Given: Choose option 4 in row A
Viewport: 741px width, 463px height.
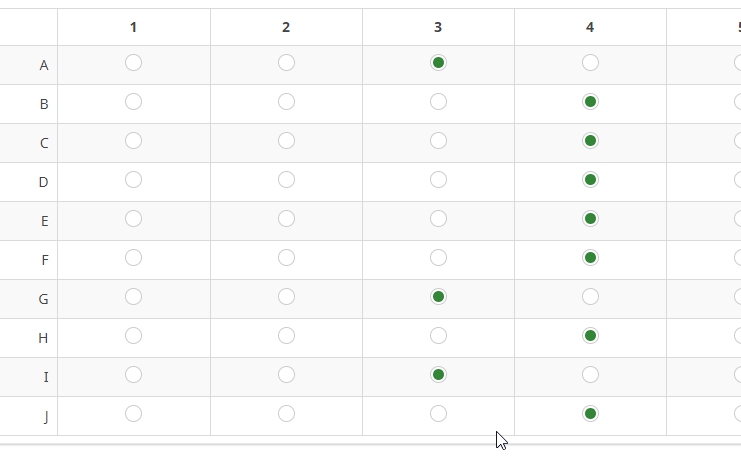Looking at the screenshot, I should (x=590, y=63).
